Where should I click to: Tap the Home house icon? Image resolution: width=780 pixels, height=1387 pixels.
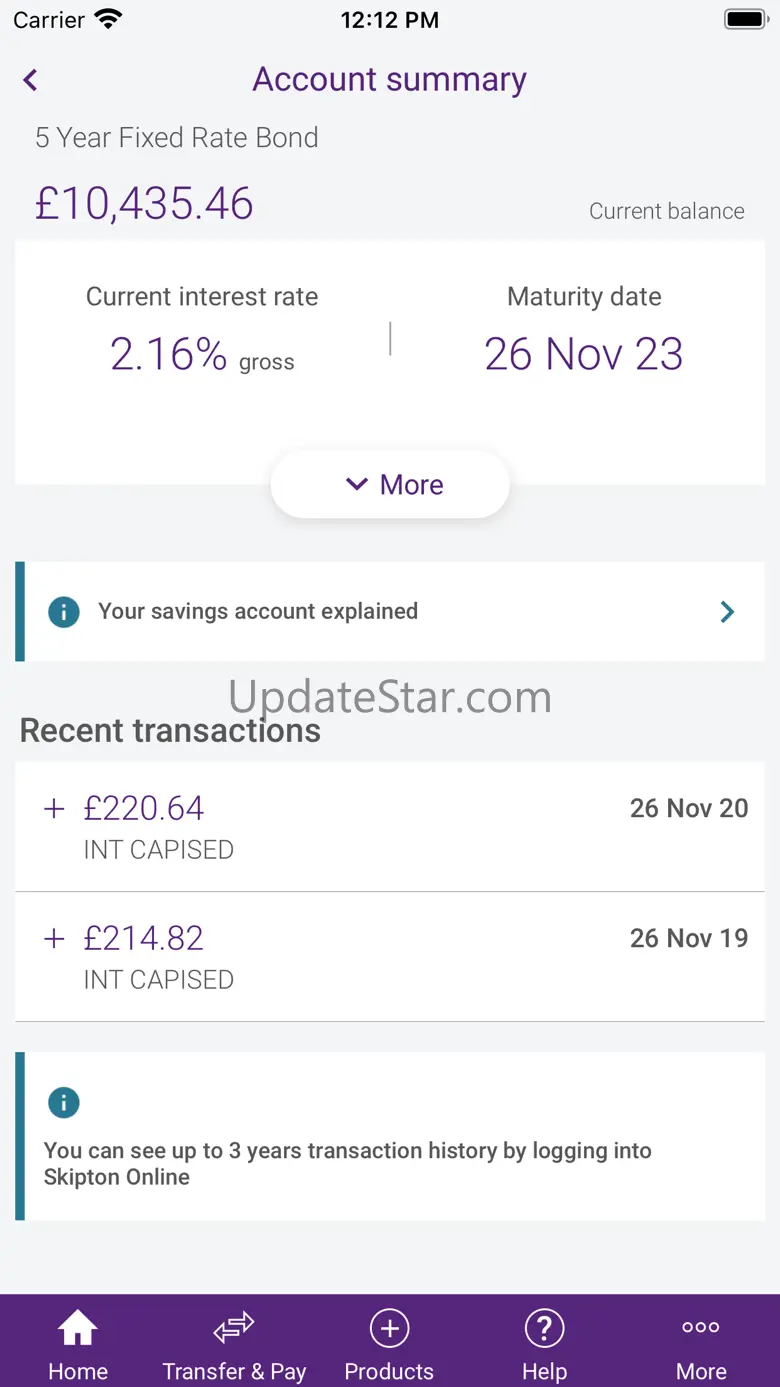[x=78, y=1329]
